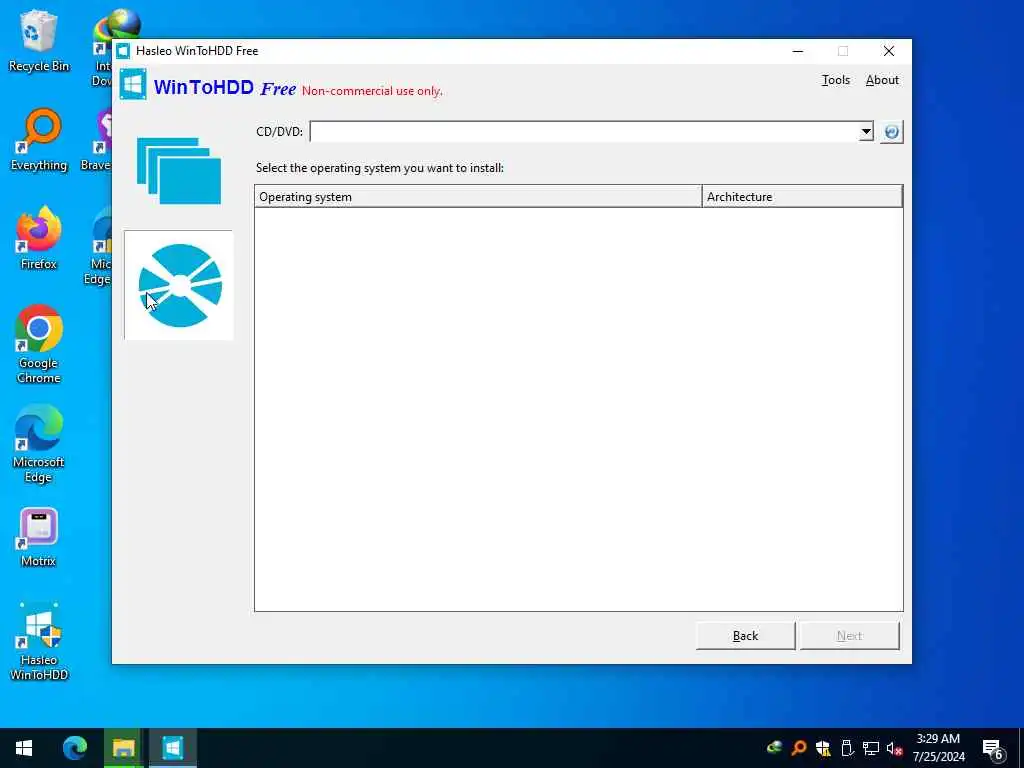Select the Hasleo WinToHDD desktop shortcut
Image resolution: width=1024 pixels, height=768 pixels.
point(39,642)
